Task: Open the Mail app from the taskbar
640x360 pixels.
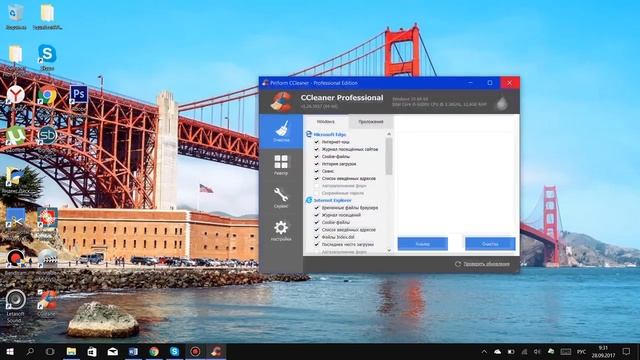Action: 113,351
